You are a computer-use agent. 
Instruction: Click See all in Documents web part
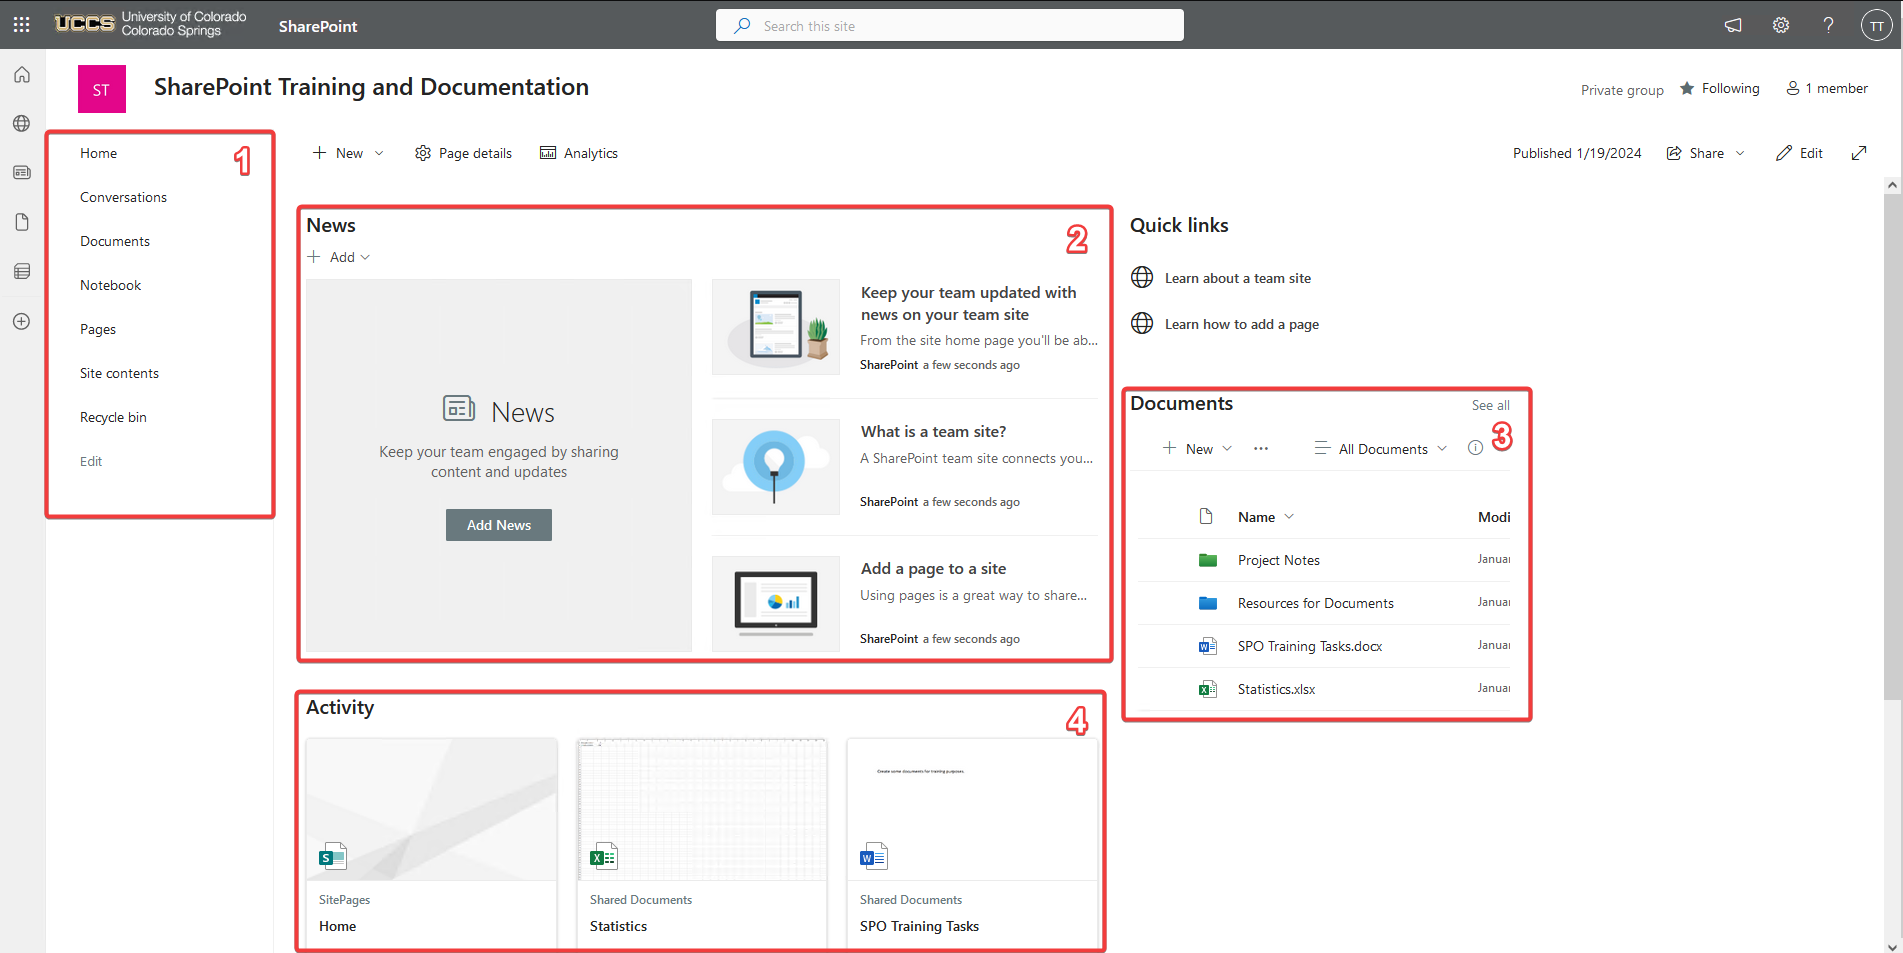[x=1491, y=405]
